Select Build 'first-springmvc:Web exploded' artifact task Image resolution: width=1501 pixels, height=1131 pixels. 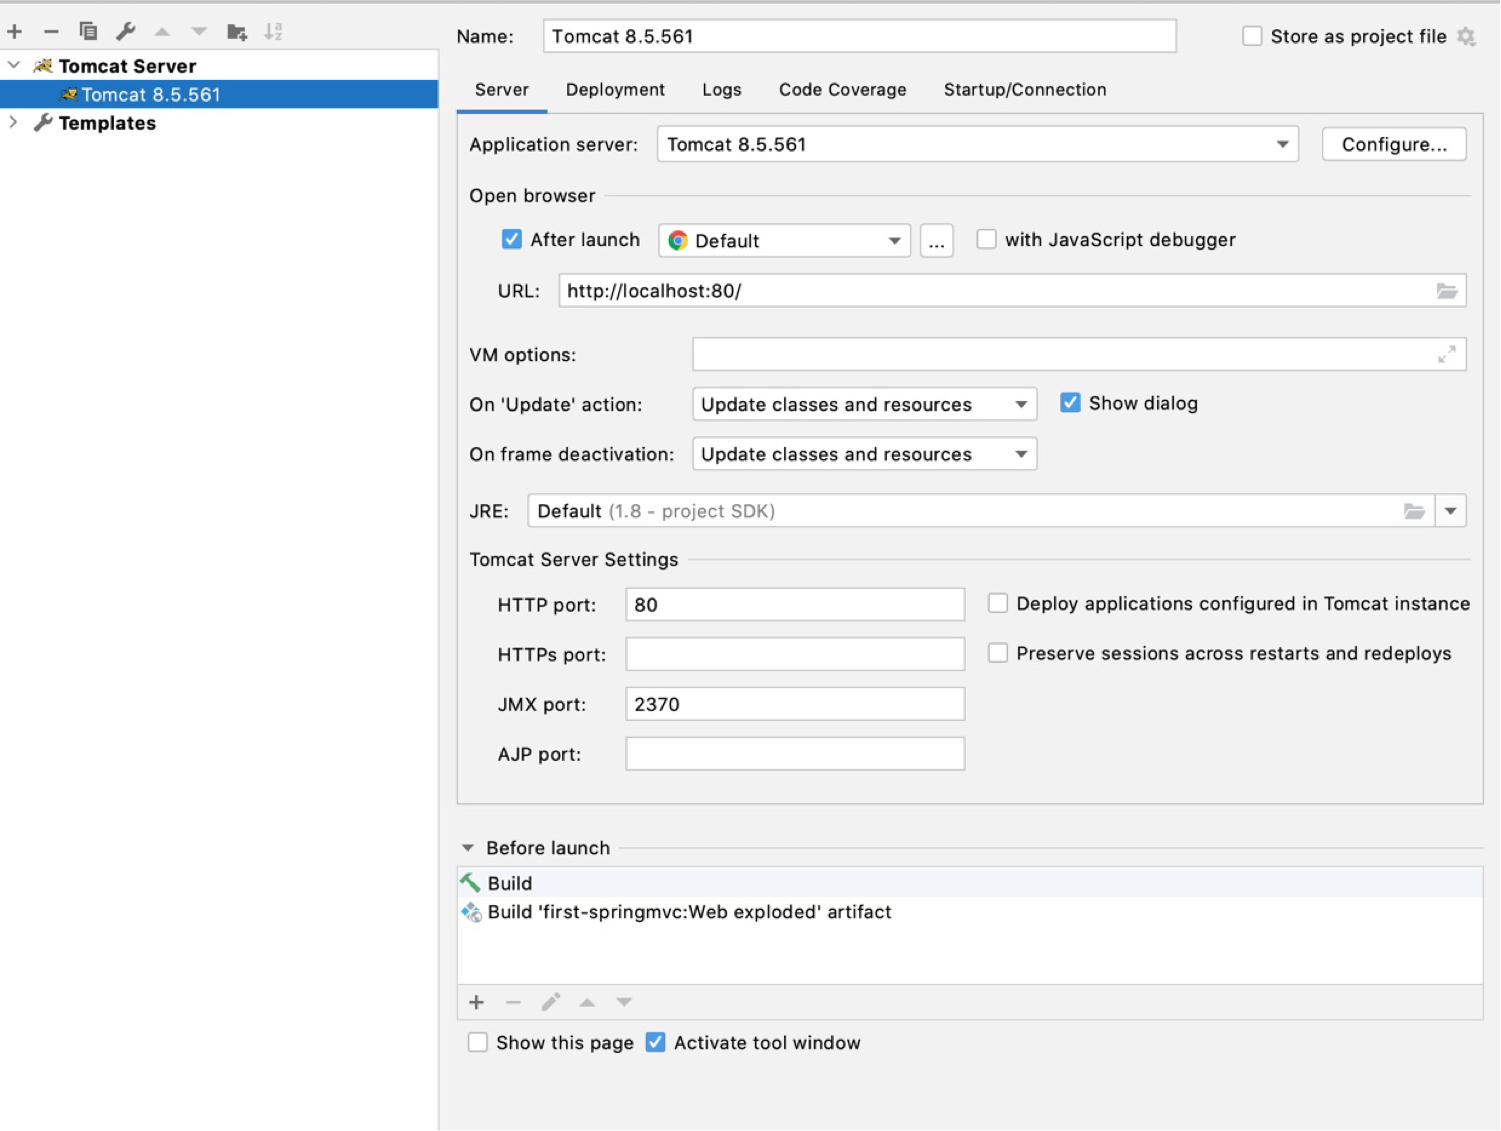coord(970,912)
